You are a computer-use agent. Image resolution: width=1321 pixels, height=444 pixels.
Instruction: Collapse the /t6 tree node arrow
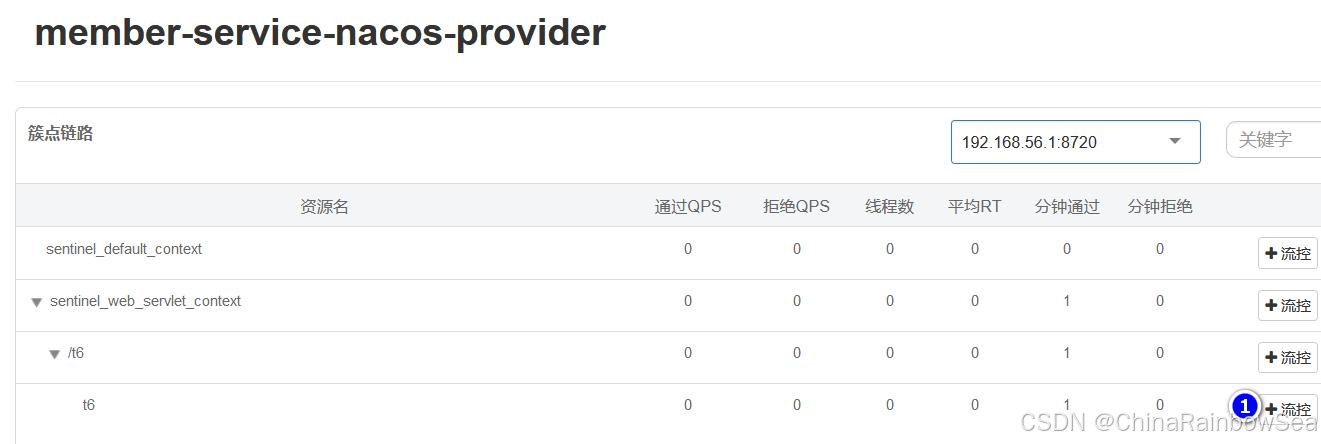[55, 354]
